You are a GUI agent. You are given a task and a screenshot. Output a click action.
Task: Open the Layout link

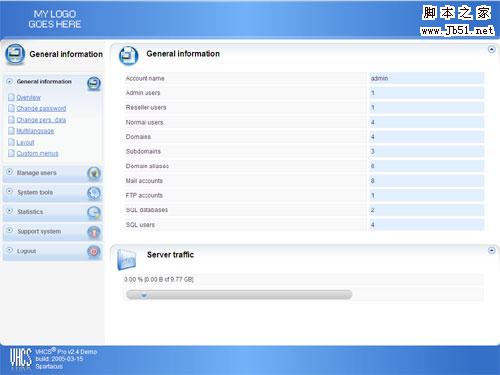pyautogui.click(x=25, y=142)
